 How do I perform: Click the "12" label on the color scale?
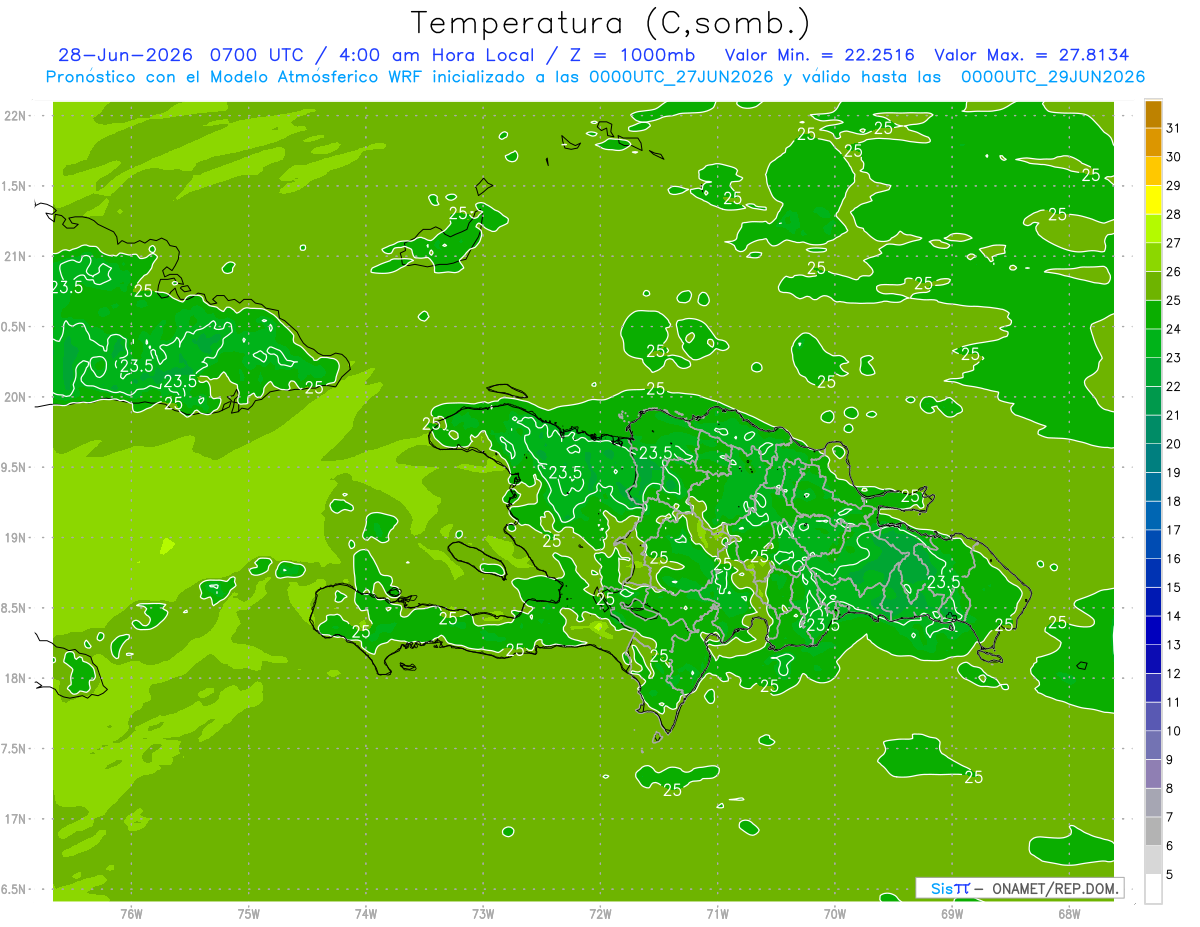[x=1174, y=673]
